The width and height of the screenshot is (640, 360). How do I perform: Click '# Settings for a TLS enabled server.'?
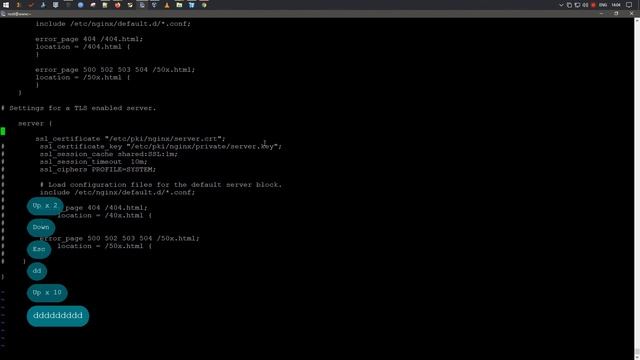(78, 108)
